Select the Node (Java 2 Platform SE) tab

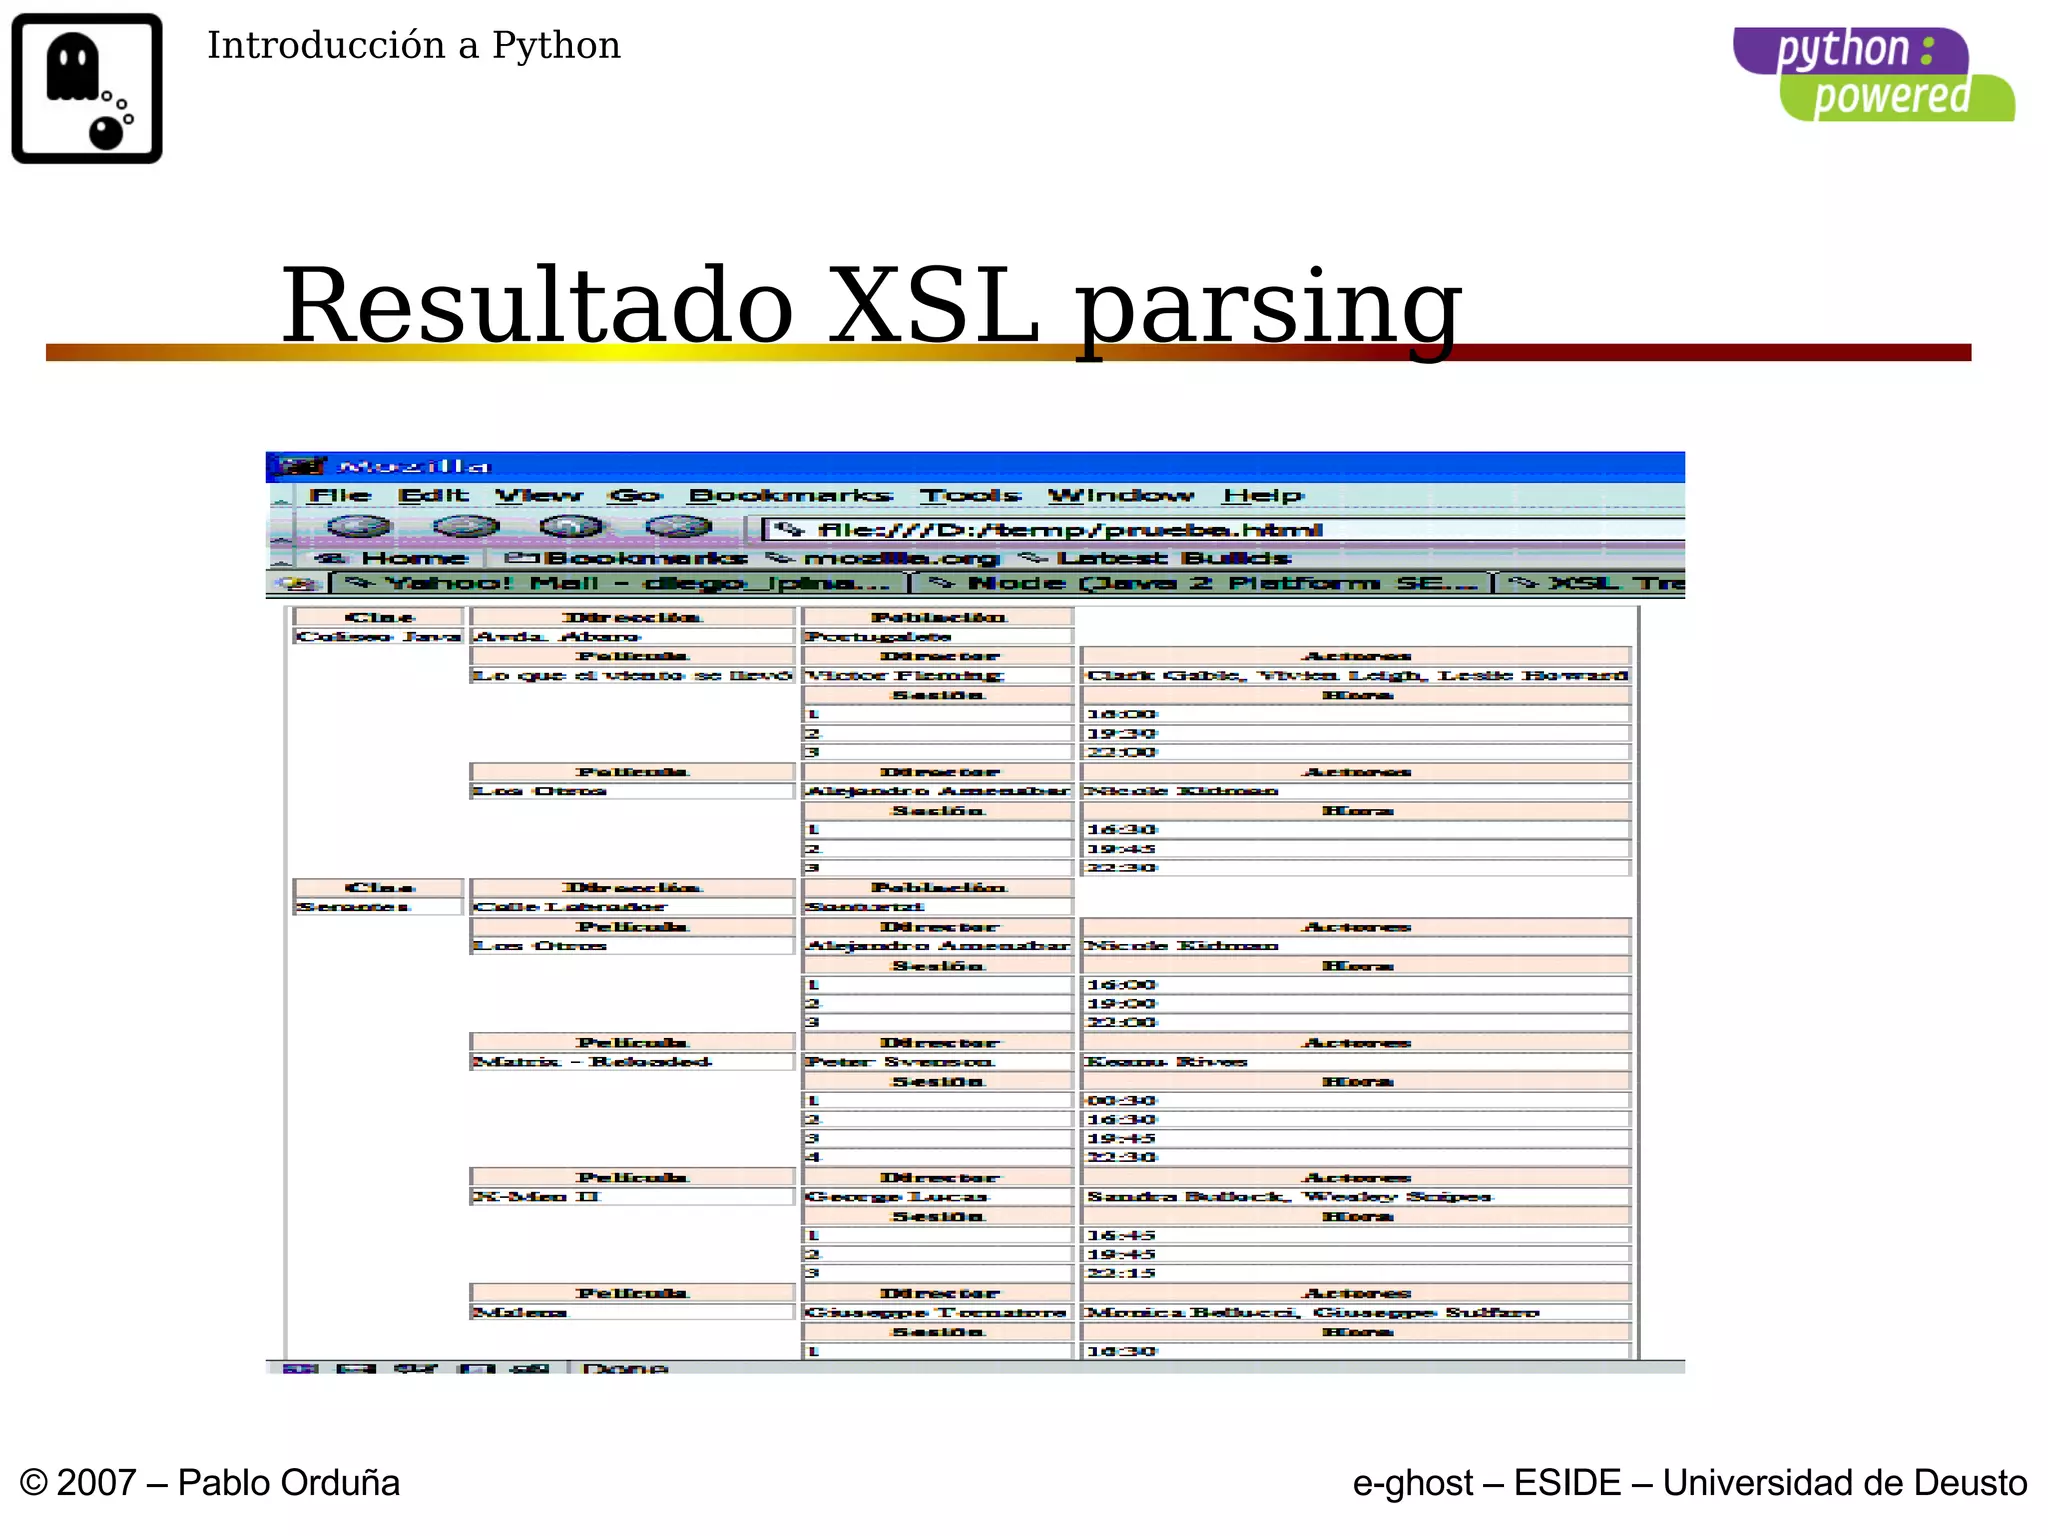click(x=1200, y=583)
